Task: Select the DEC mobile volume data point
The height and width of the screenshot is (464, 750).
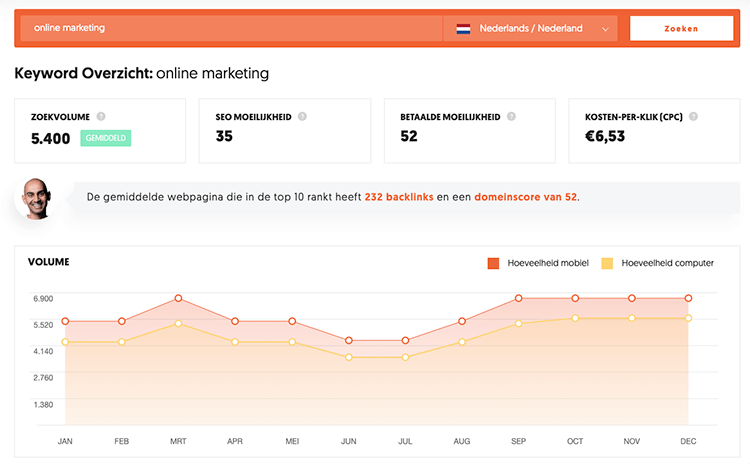Action: (x=689, y=298)
